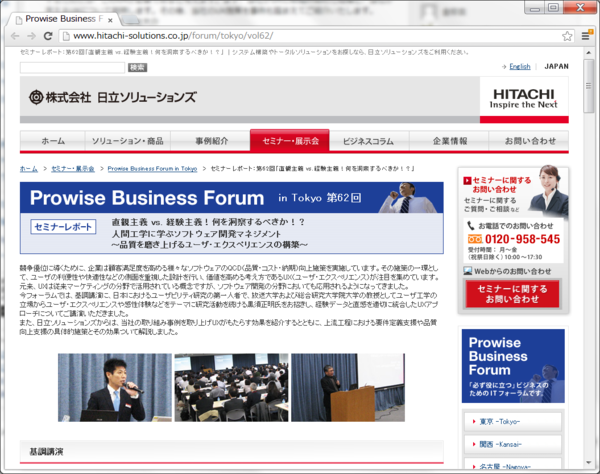
Task: Go forward using browser forward arrow
Action: [x=31, y=36]
